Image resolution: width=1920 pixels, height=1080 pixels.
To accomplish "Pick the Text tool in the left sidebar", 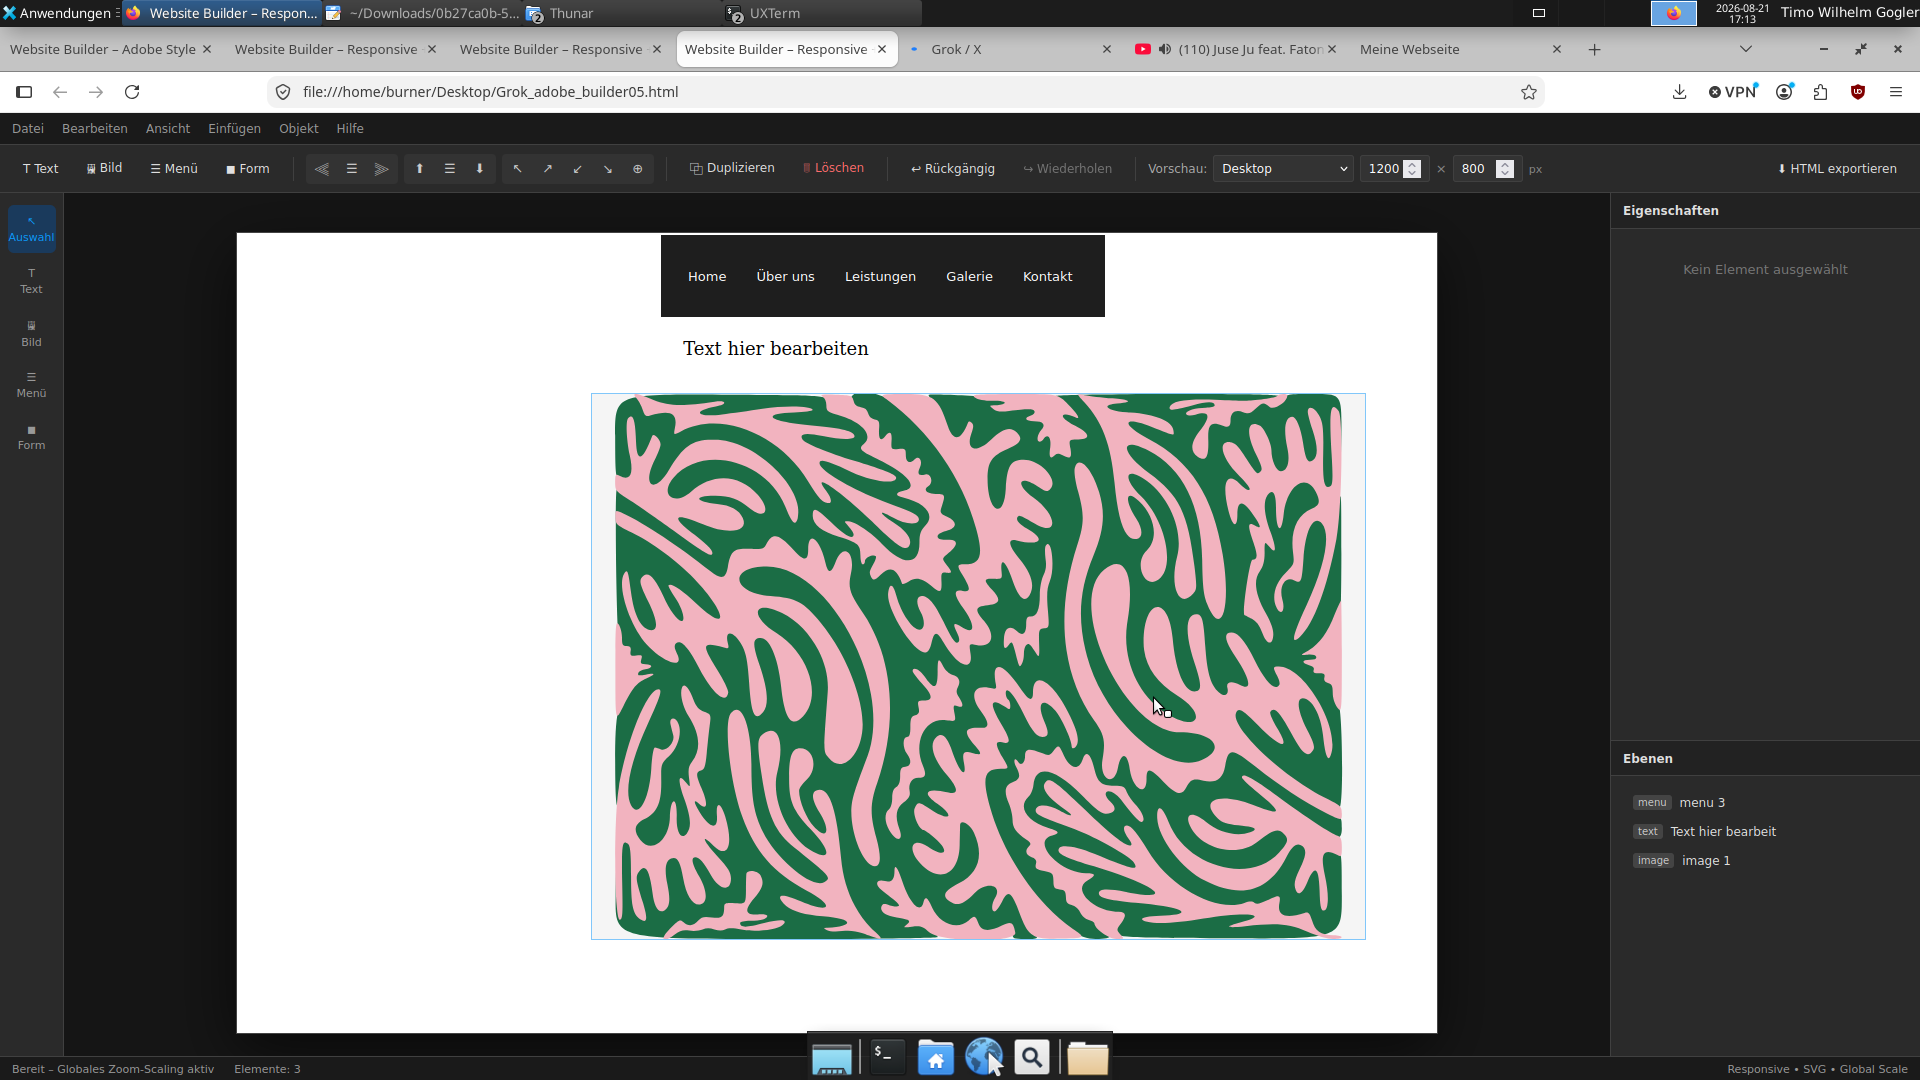I will point(31,281).
